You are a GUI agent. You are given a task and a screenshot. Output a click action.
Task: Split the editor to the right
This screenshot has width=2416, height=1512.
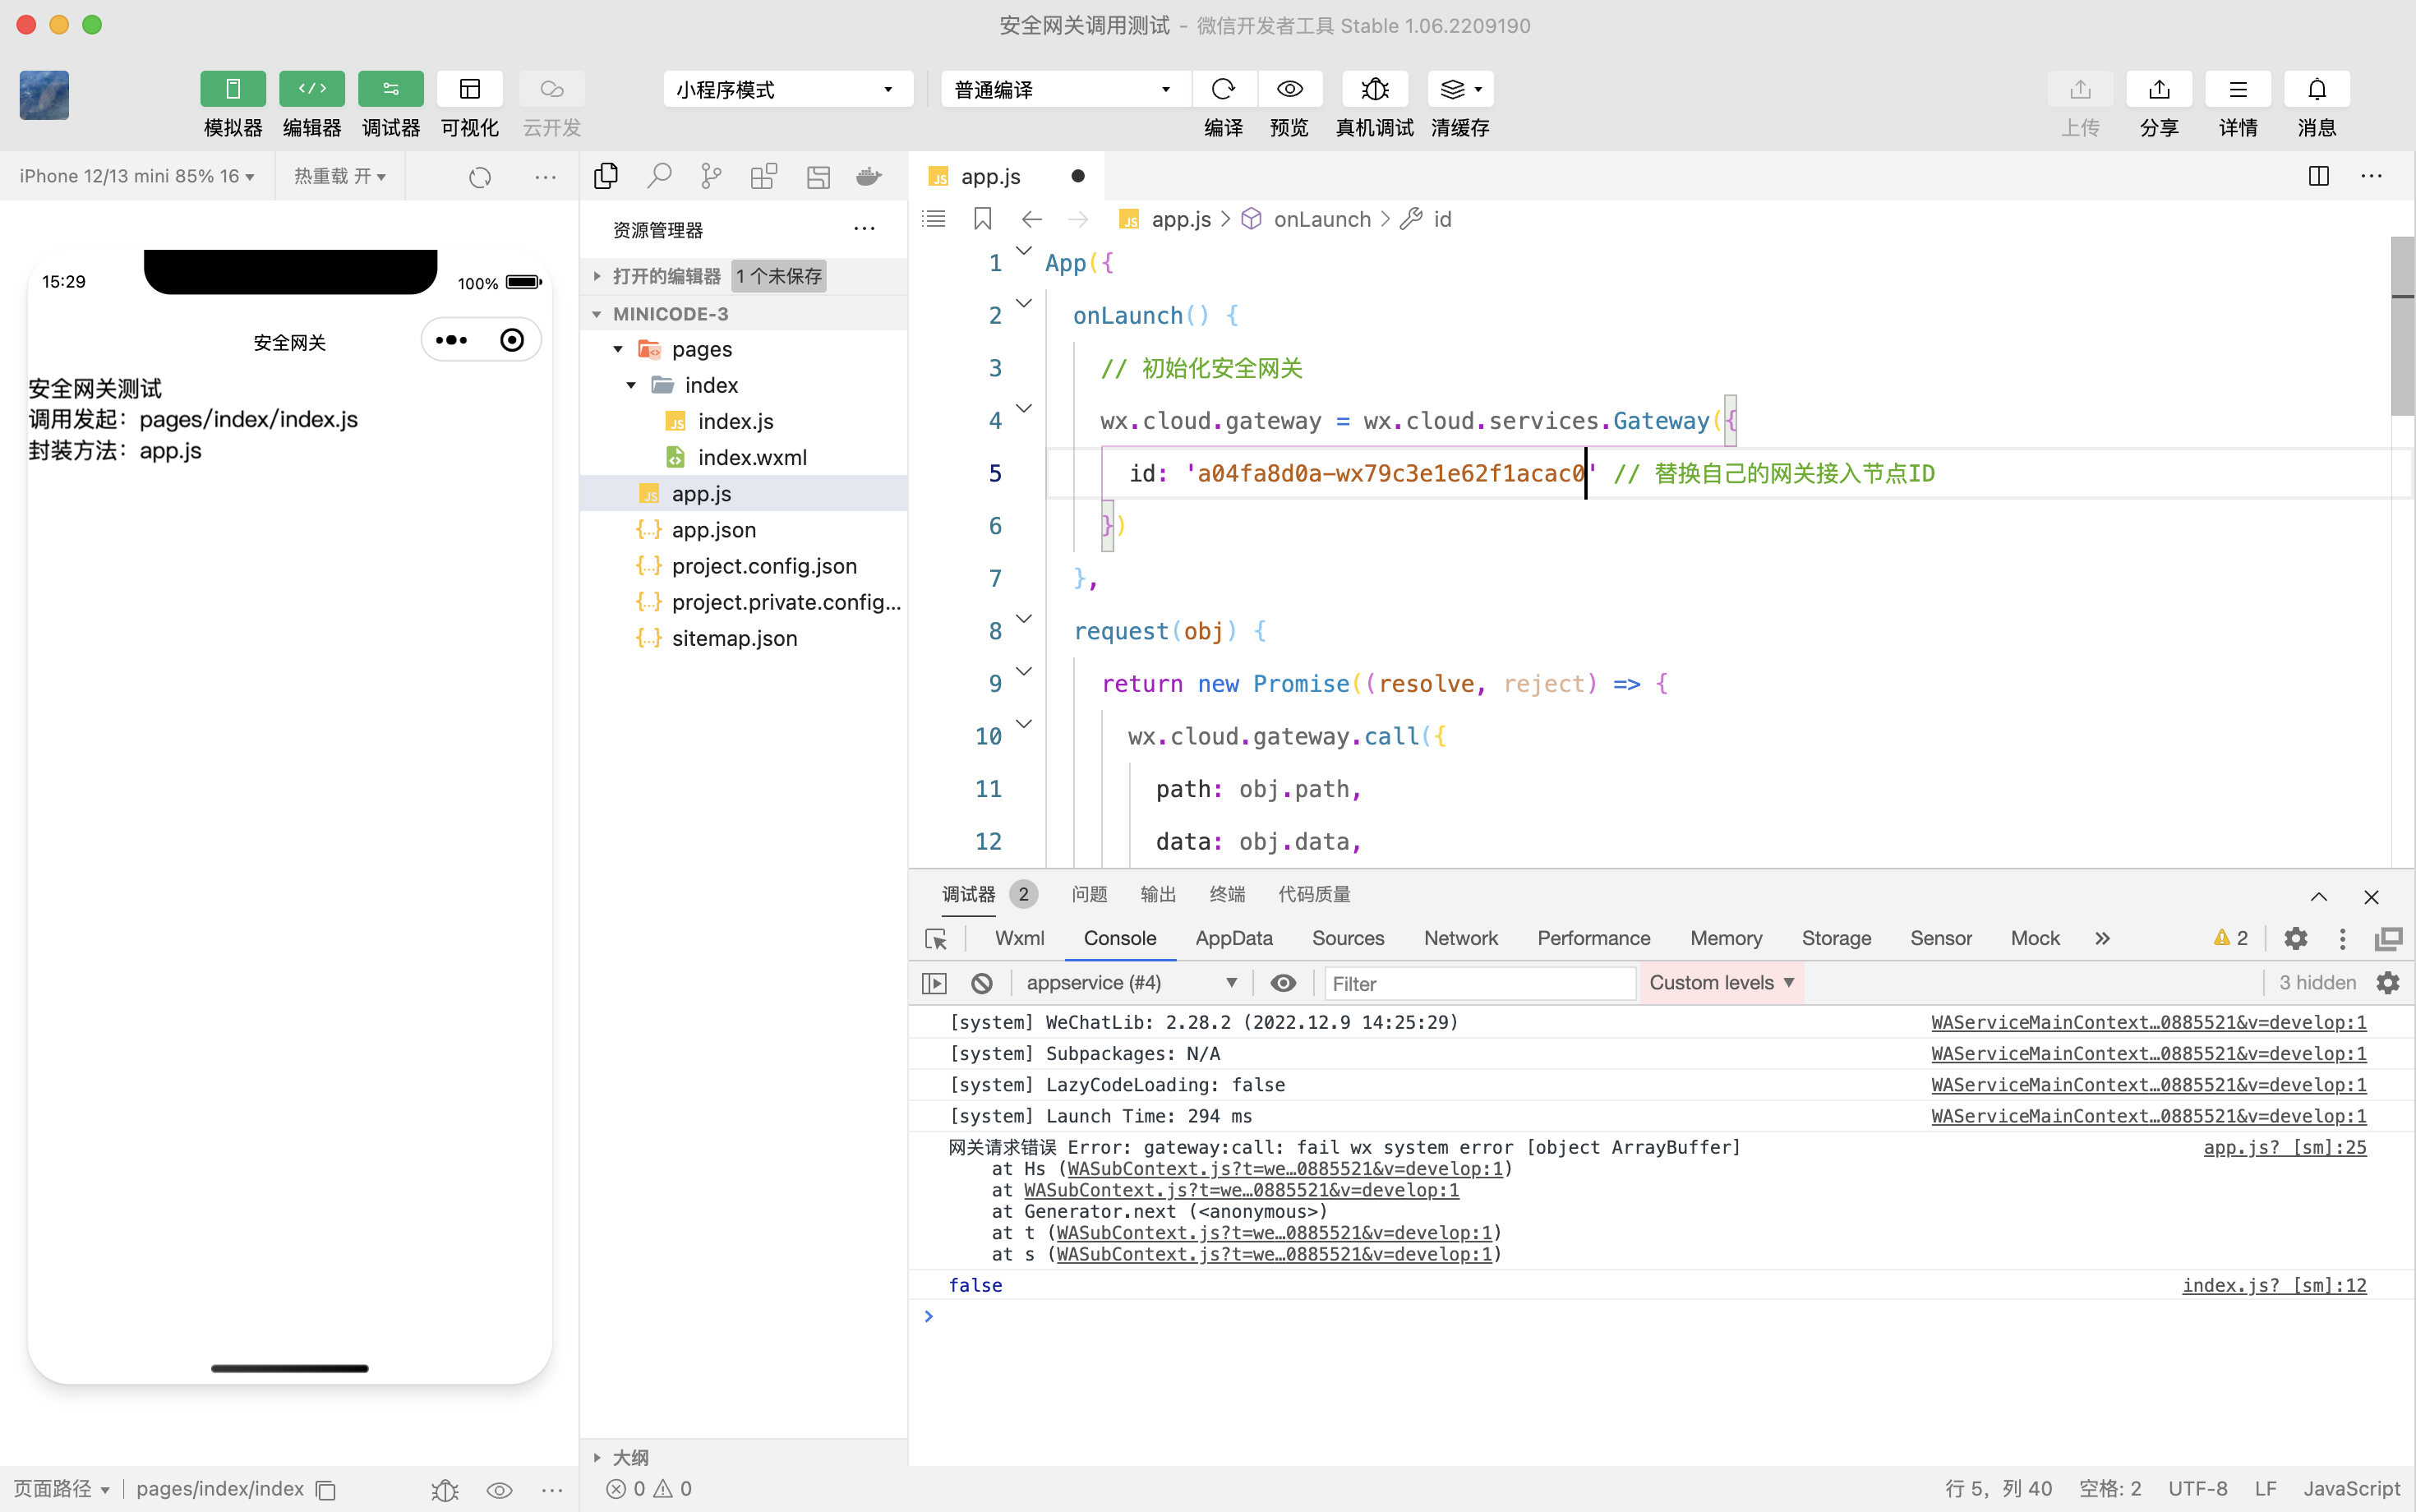point(2318,177)
